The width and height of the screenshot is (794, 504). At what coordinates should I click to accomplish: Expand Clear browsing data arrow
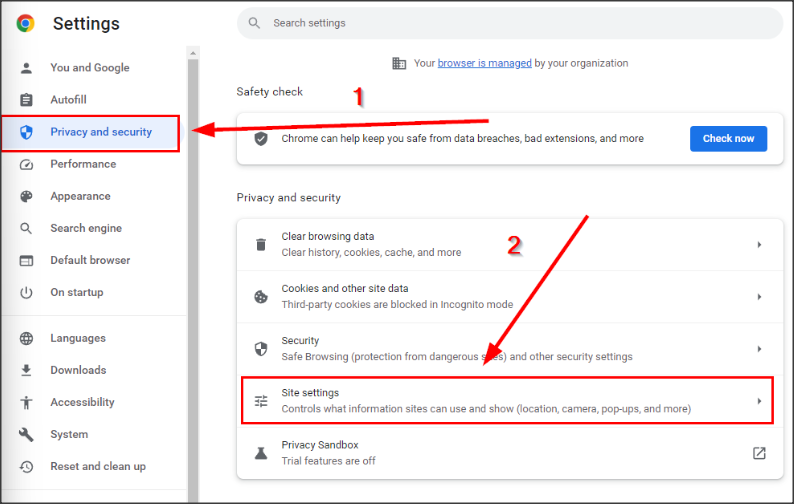(759, 245)
